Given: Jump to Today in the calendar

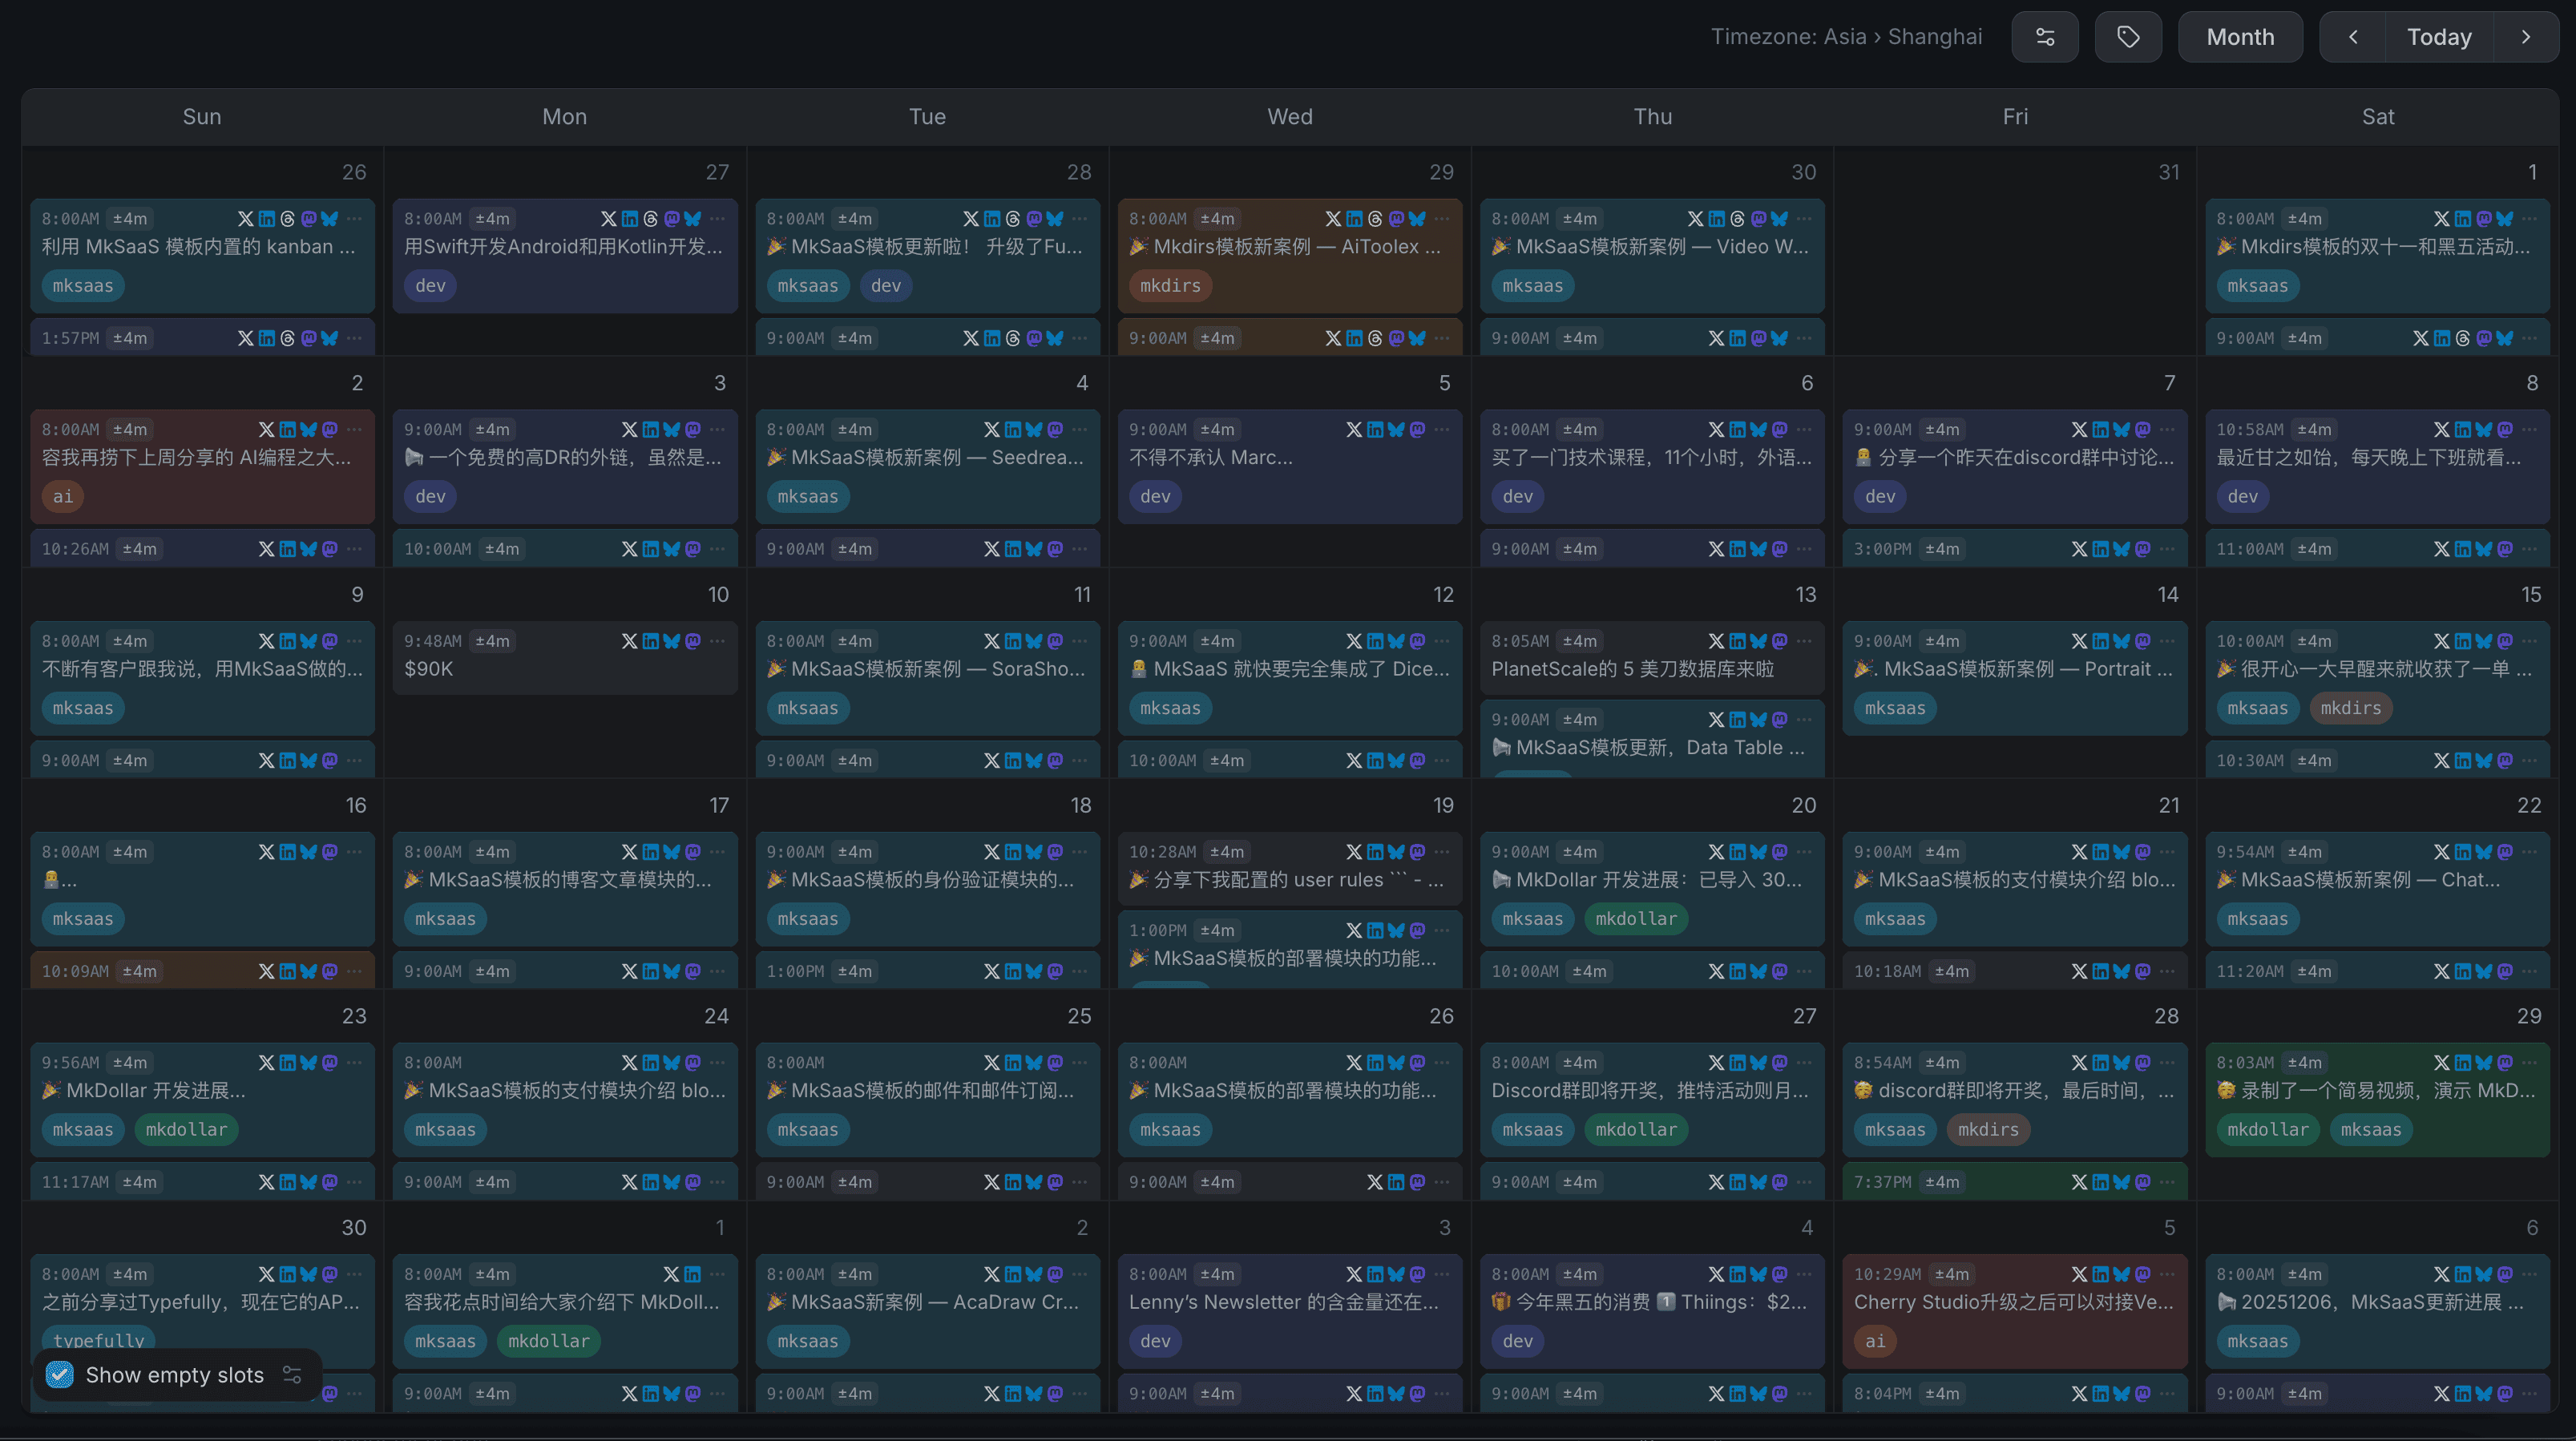Looking at the screenshot, I should [2438, 37].
